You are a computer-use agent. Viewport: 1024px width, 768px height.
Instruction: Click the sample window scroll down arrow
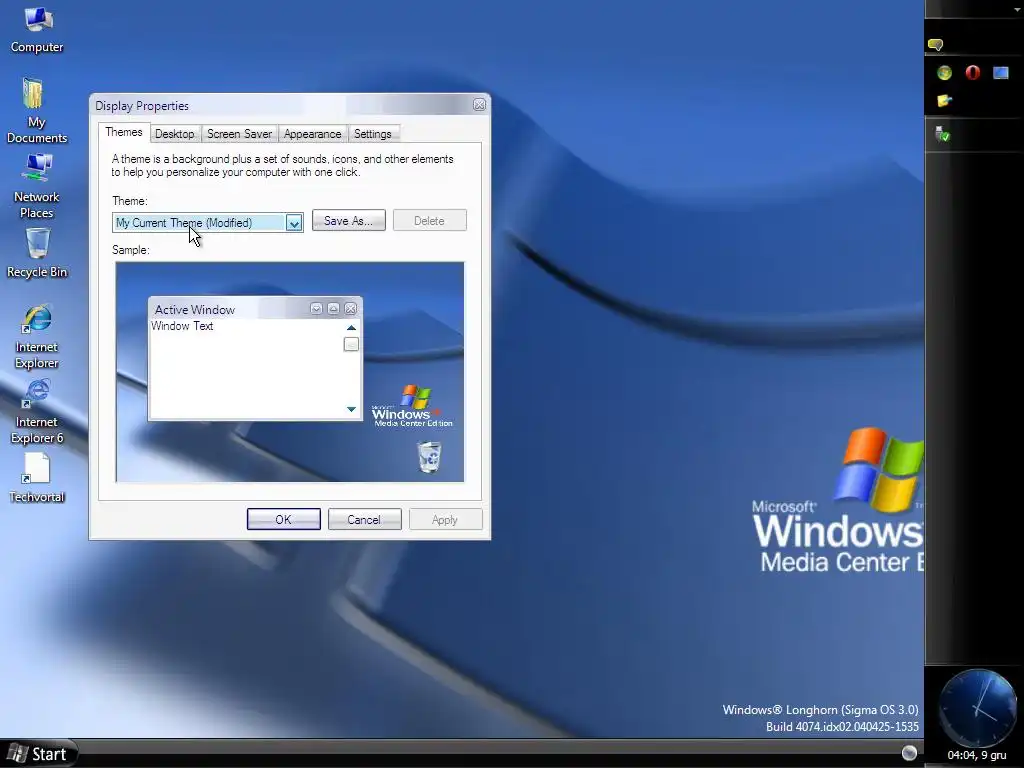click(351, 409)
